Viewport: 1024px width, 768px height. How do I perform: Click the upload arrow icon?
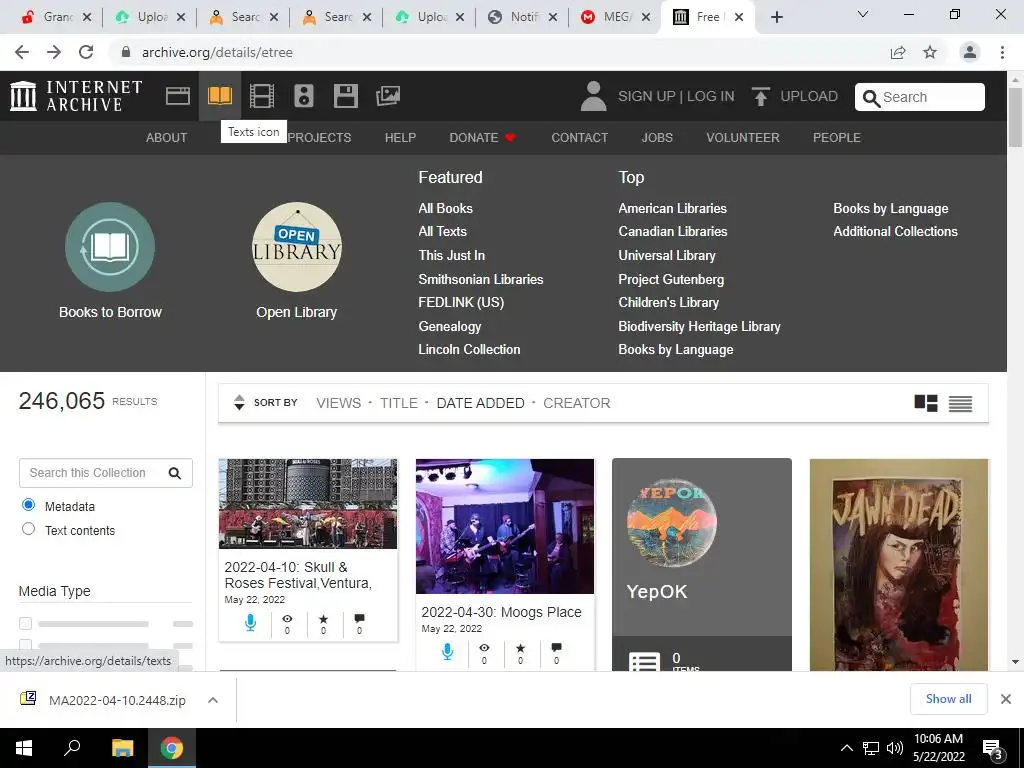pyautogui.click(x=760, y=96)
